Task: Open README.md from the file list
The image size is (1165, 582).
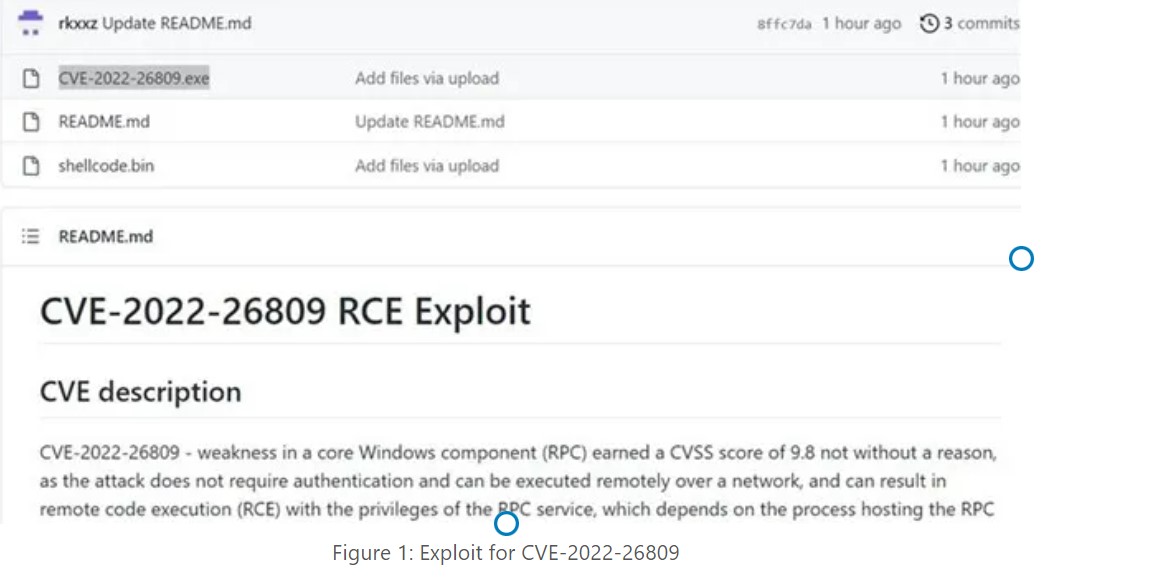Action: coord(104,122)
